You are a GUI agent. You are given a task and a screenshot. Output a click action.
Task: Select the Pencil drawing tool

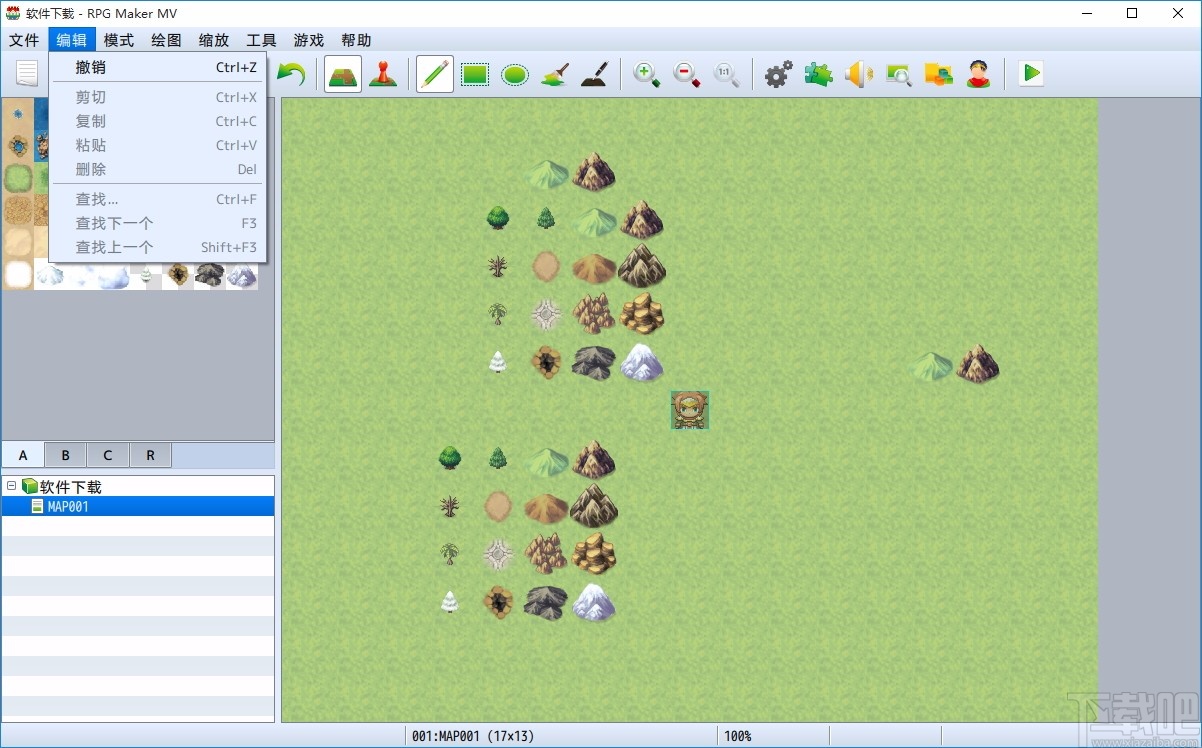click(x=433, y=73)
